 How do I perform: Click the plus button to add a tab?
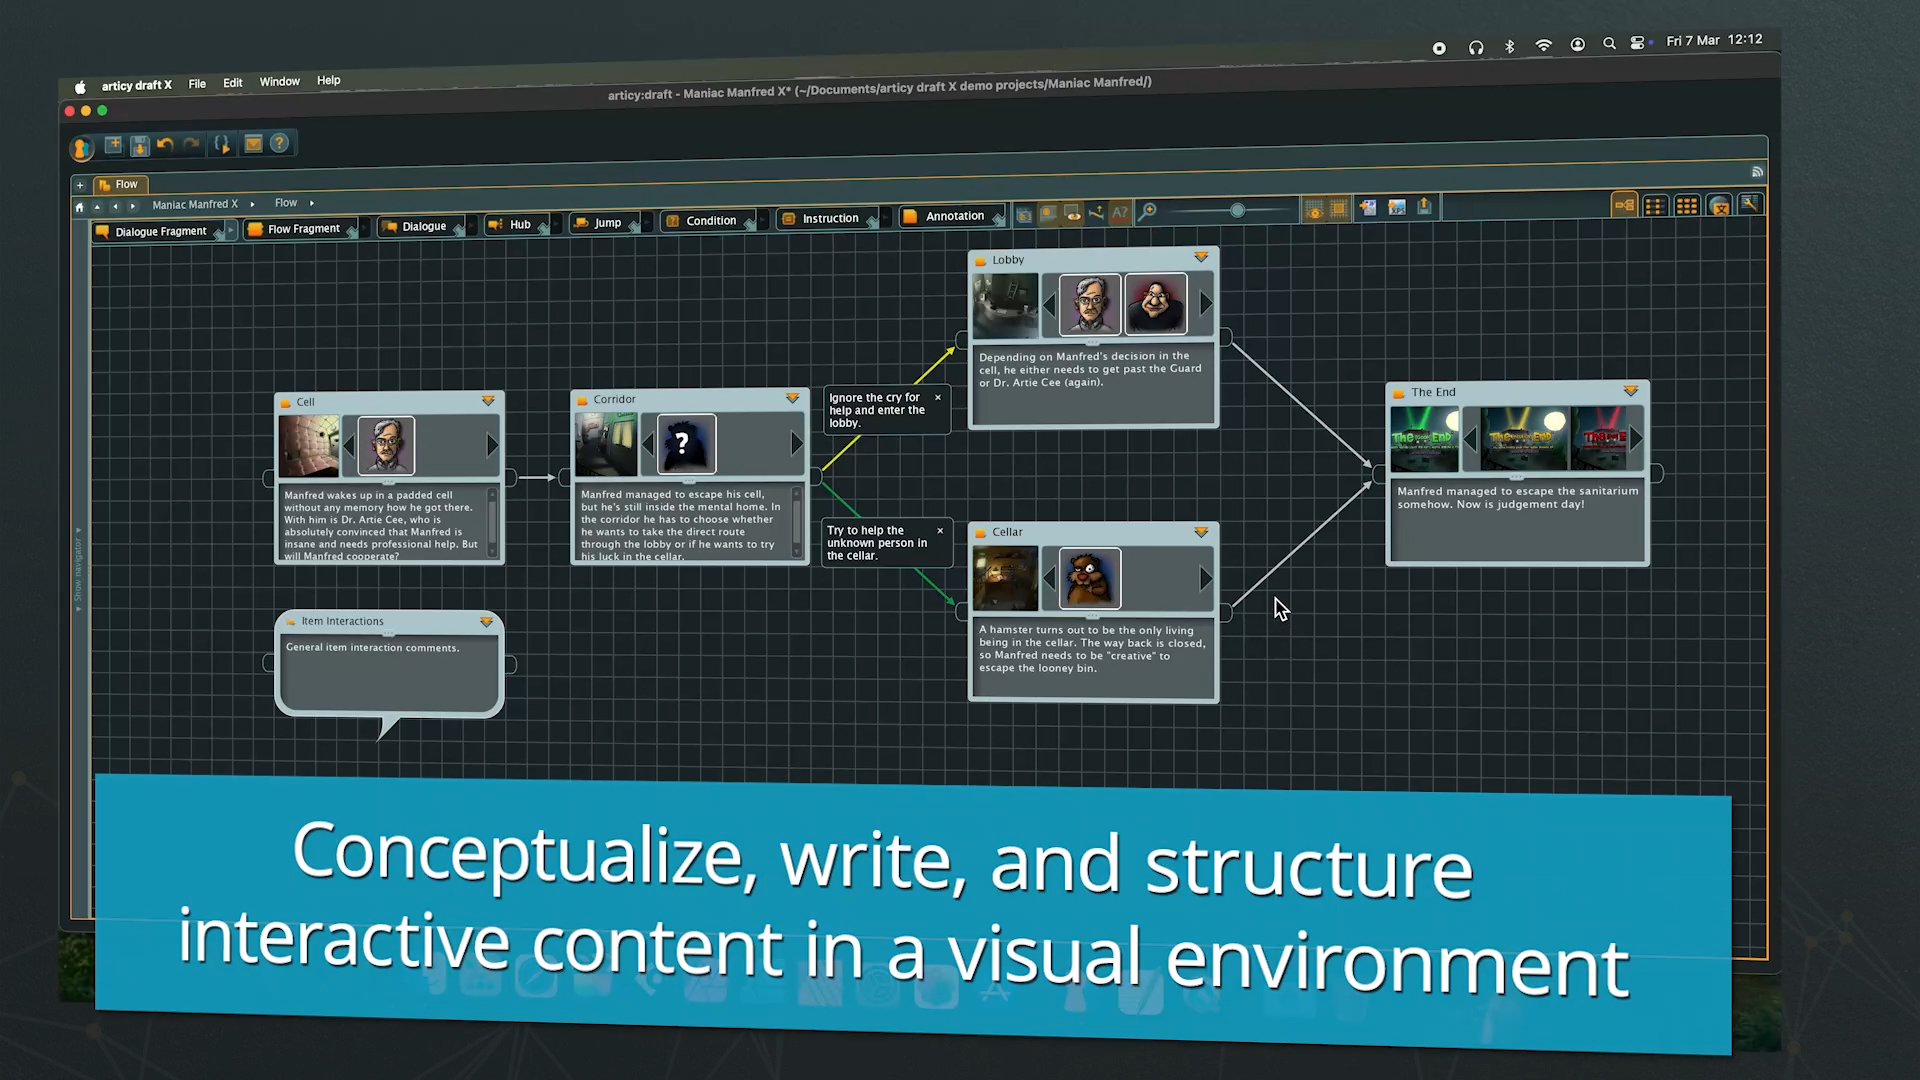(x=80, y=185)
